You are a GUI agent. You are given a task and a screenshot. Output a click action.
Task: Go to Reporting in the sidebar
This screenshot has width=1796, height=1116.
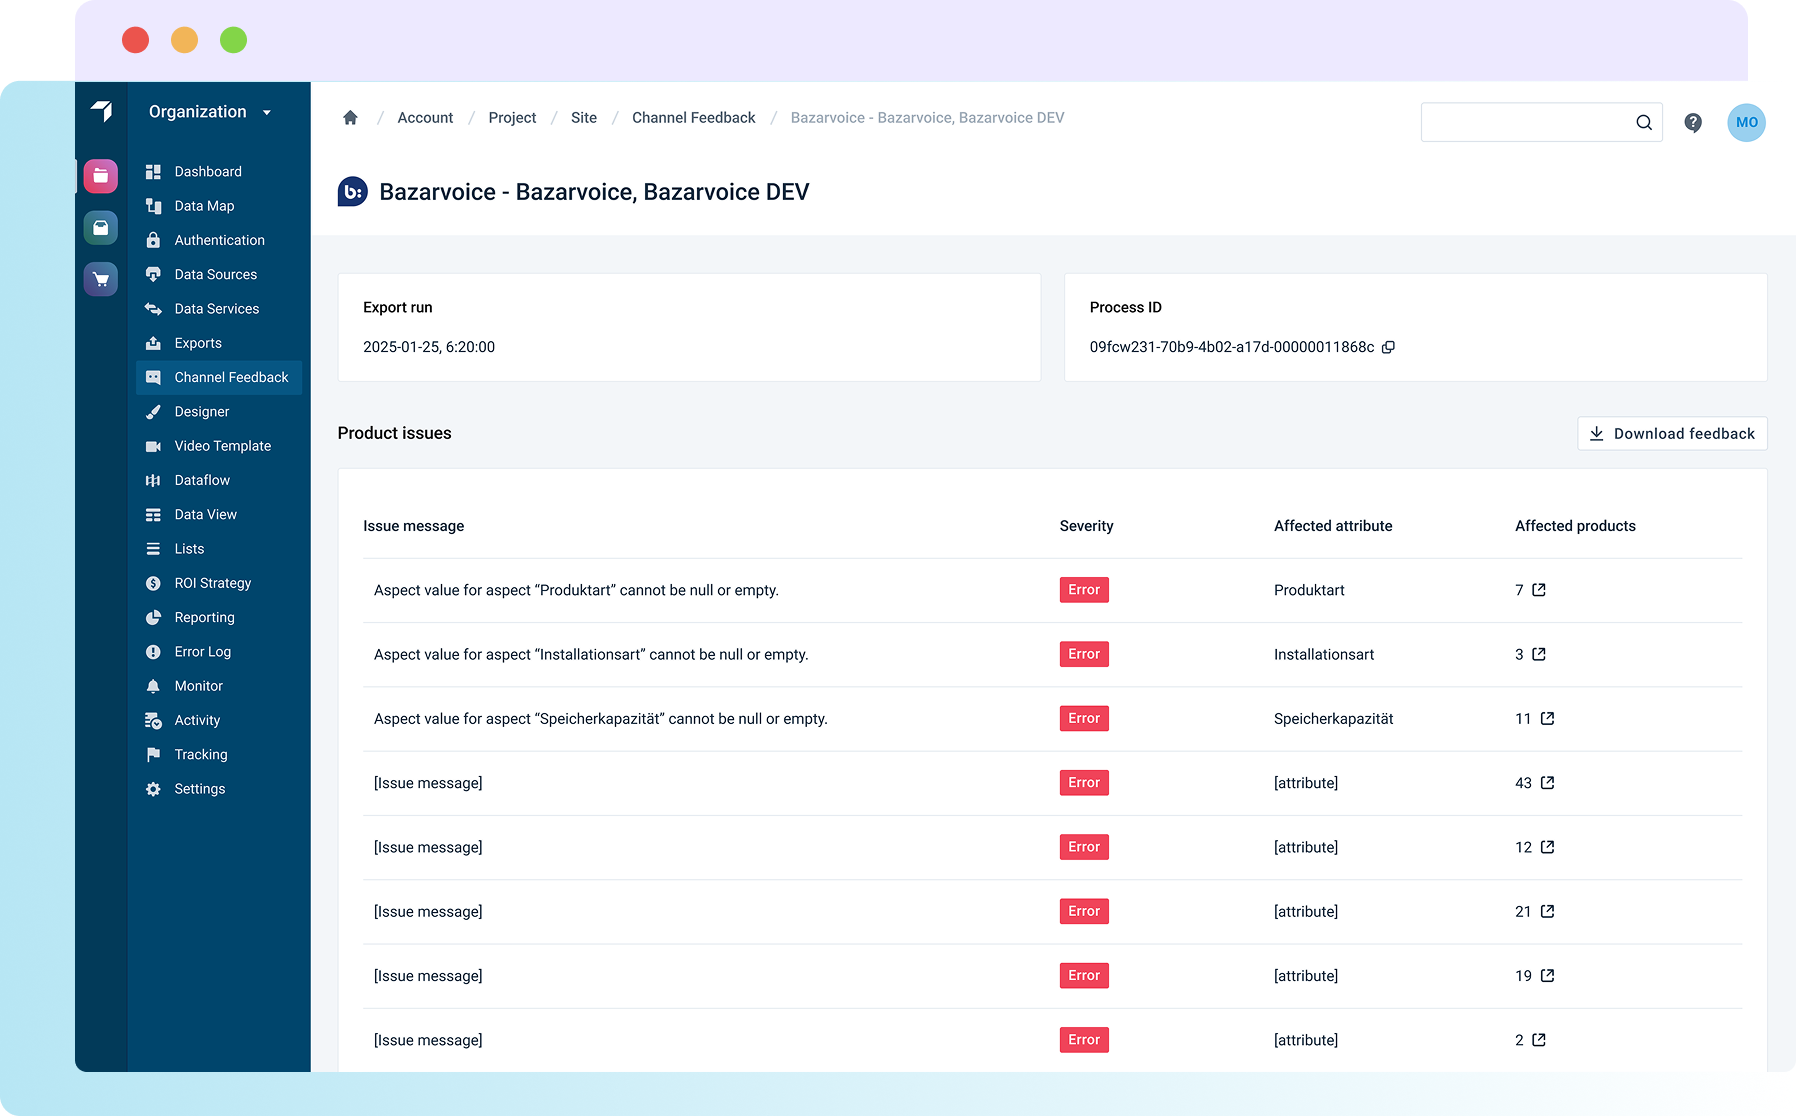[219, 618]
